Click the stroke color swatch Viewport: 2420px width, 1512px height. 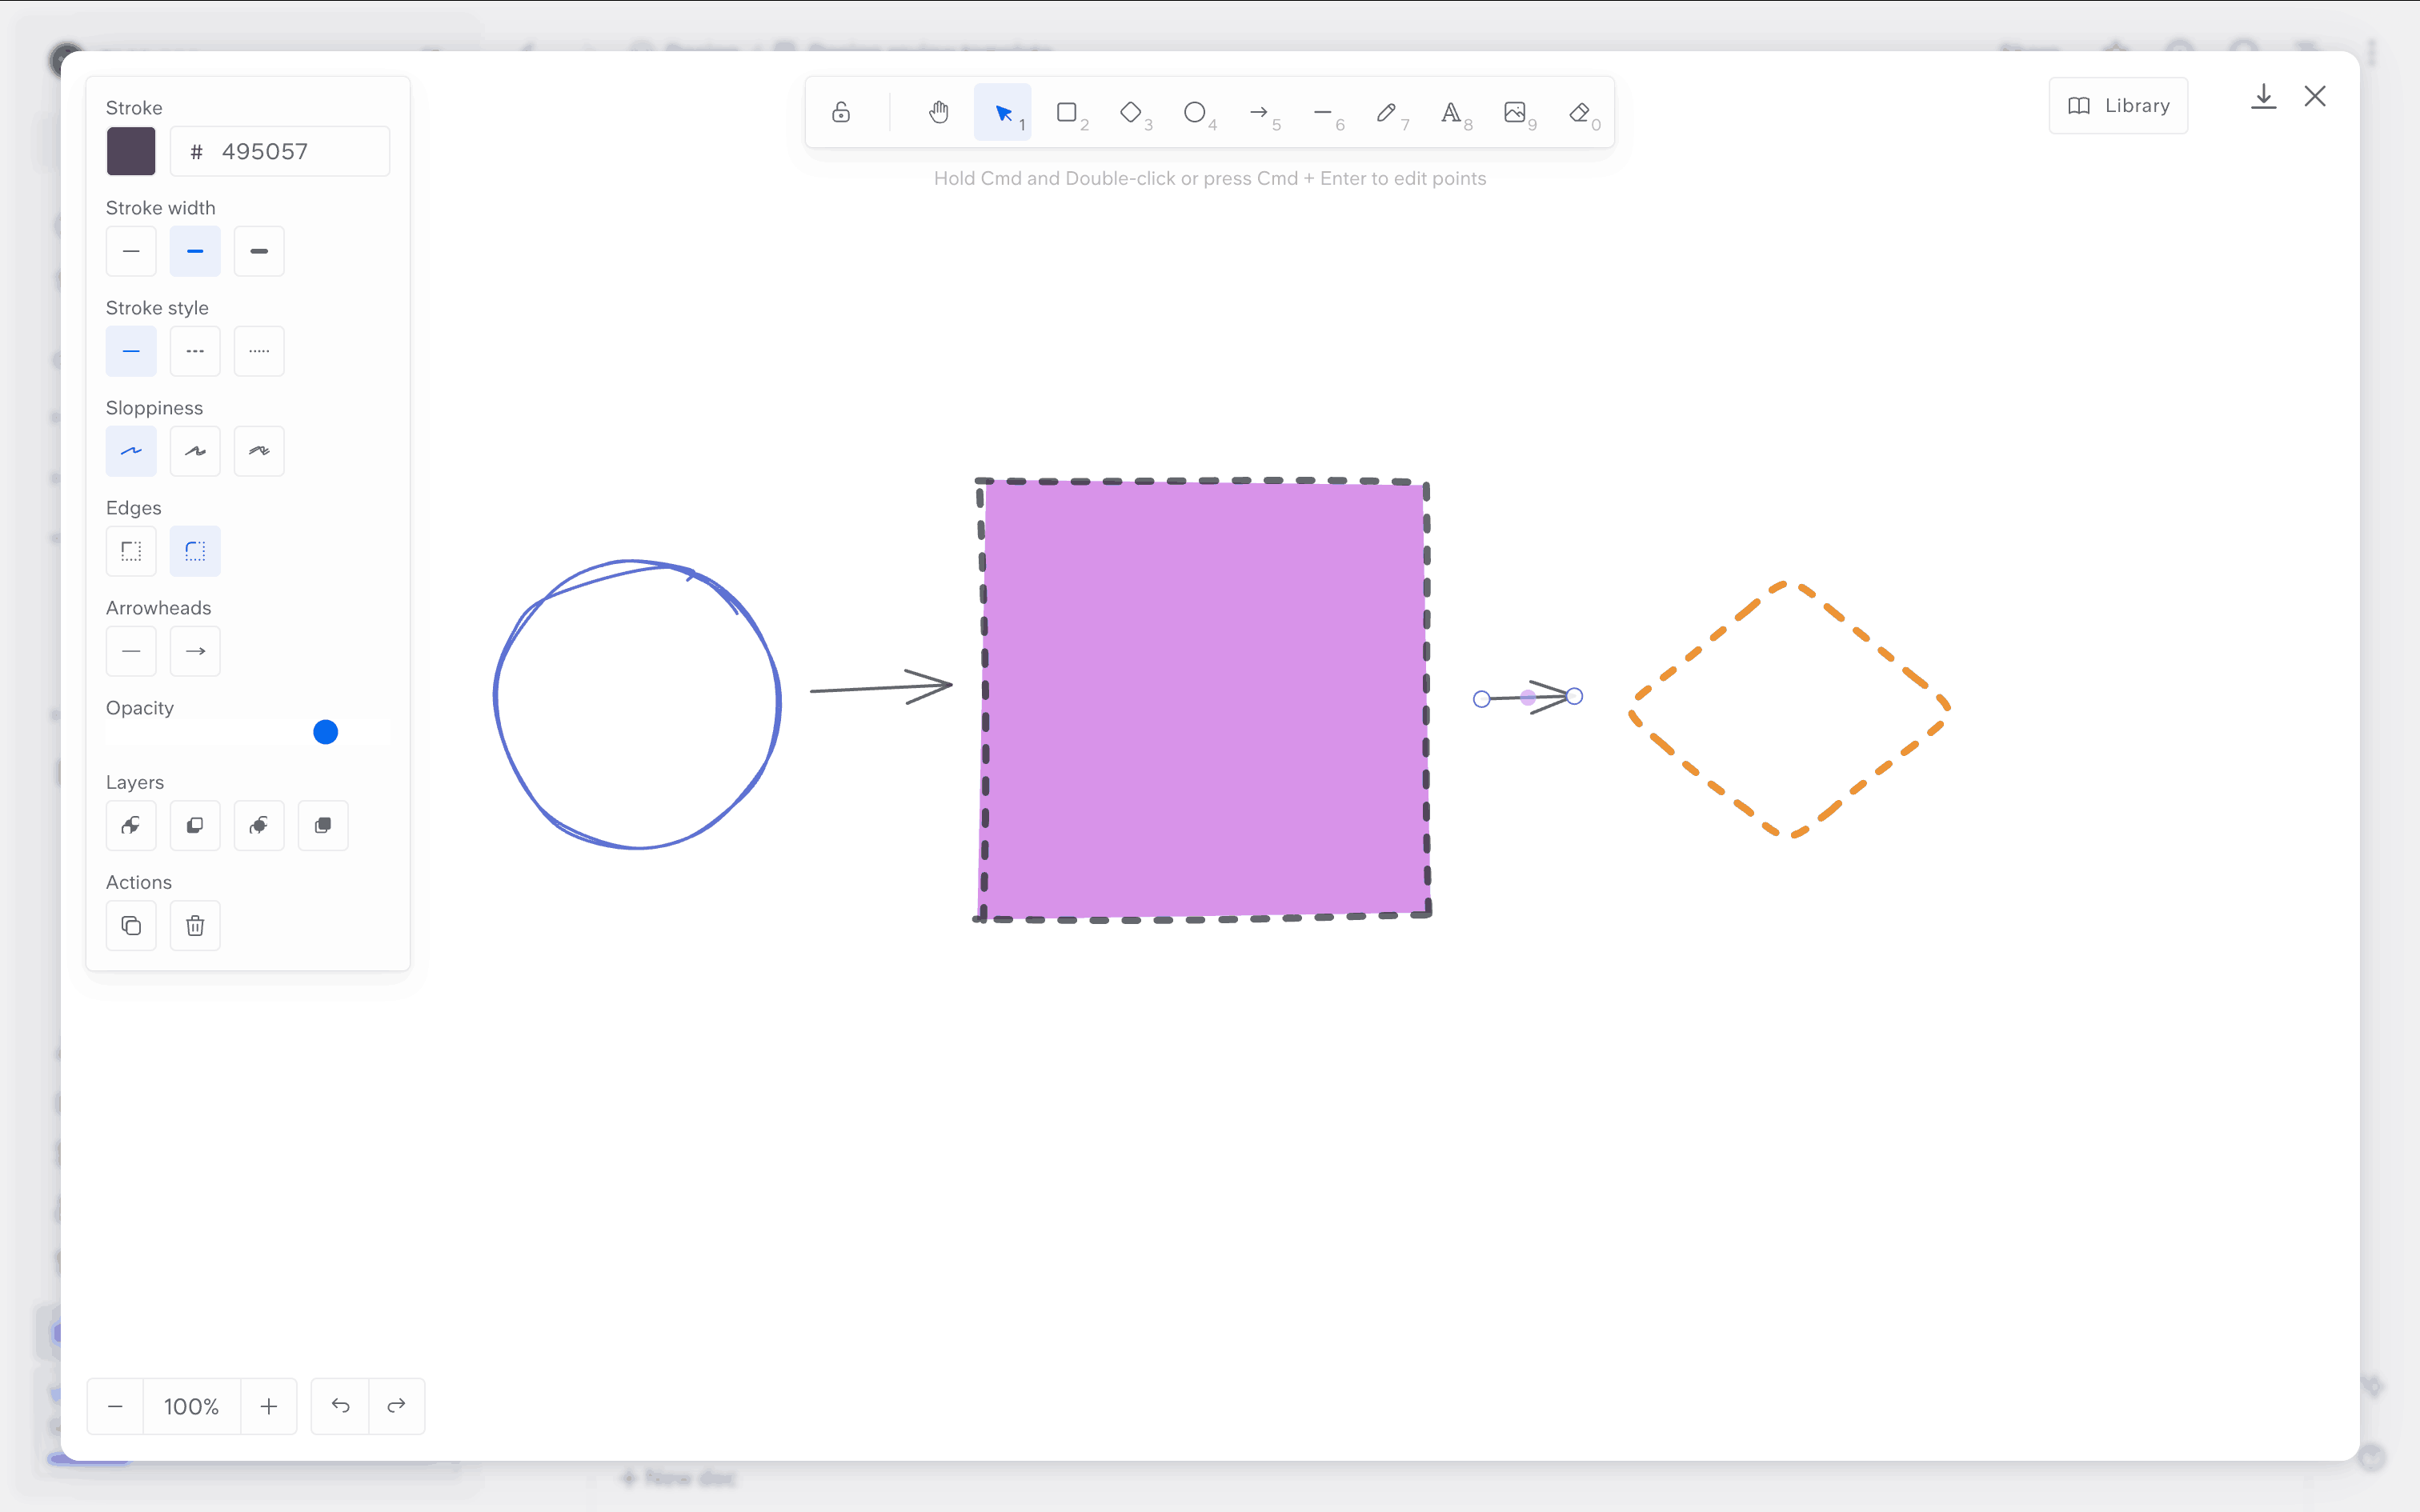[131, 151]
